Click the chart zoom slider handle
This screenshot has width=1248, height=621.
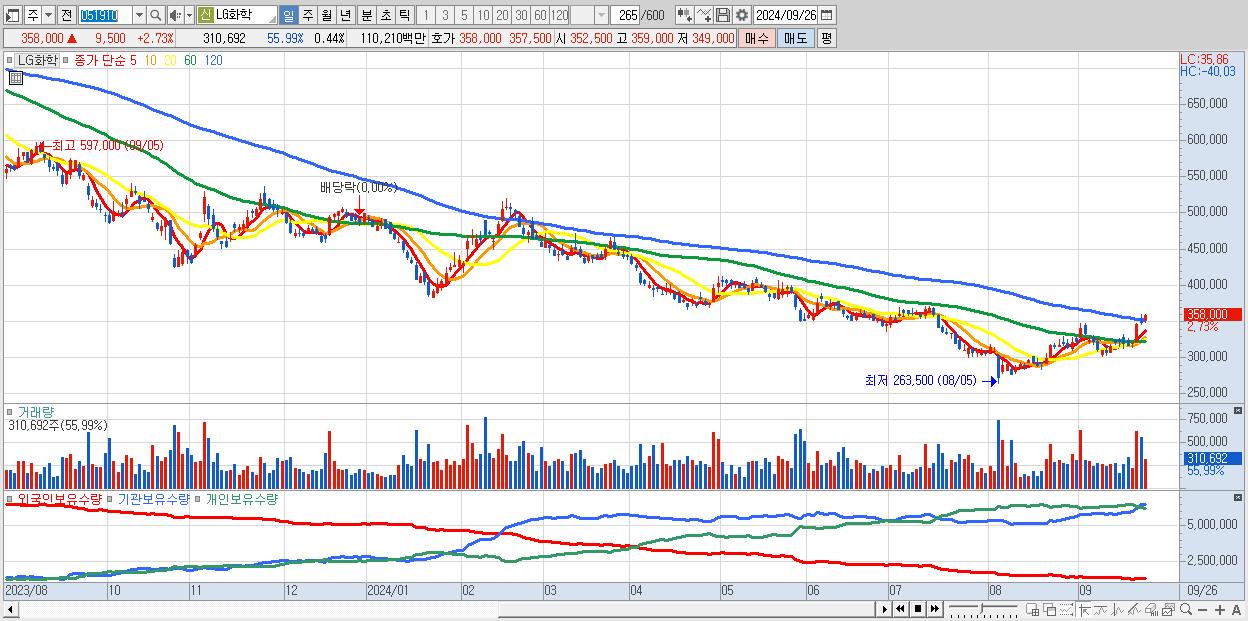click(982, 608)
